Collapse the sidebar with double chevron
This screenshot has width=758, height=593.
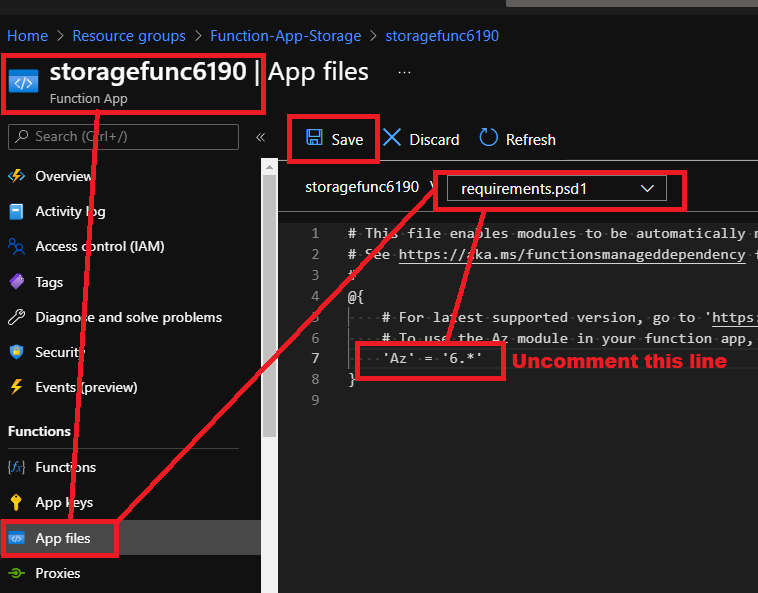coord(261,137)
